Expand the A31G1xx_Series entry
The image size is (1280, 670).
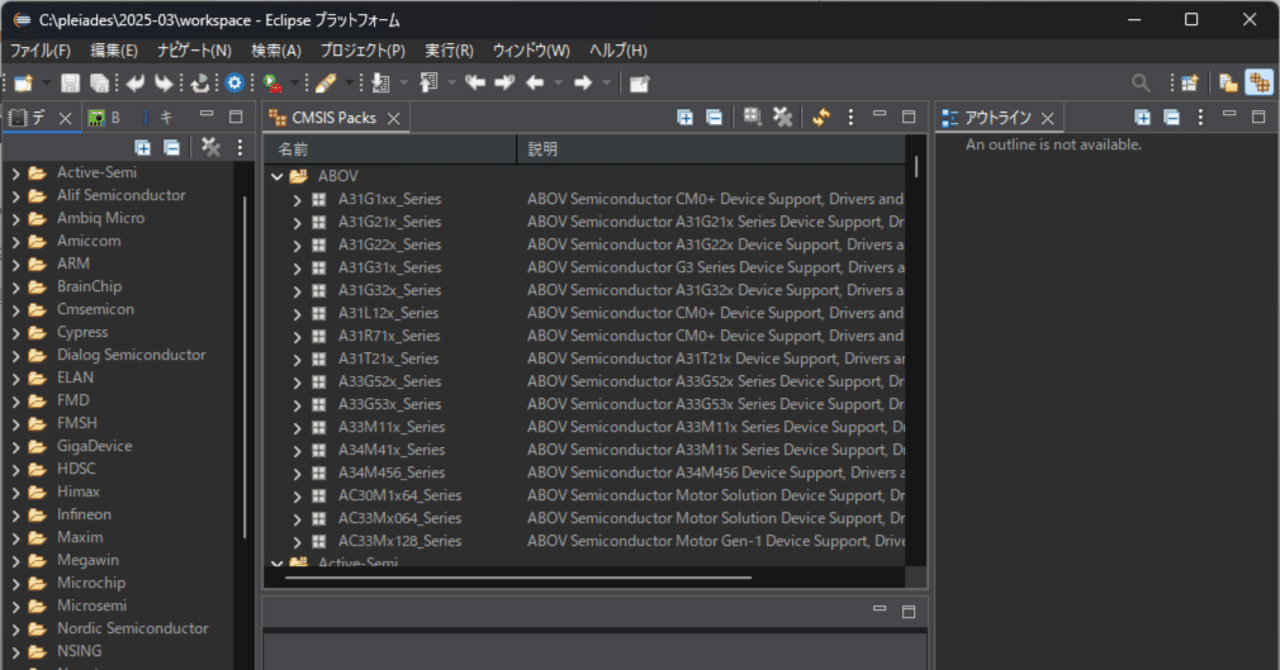297,198
